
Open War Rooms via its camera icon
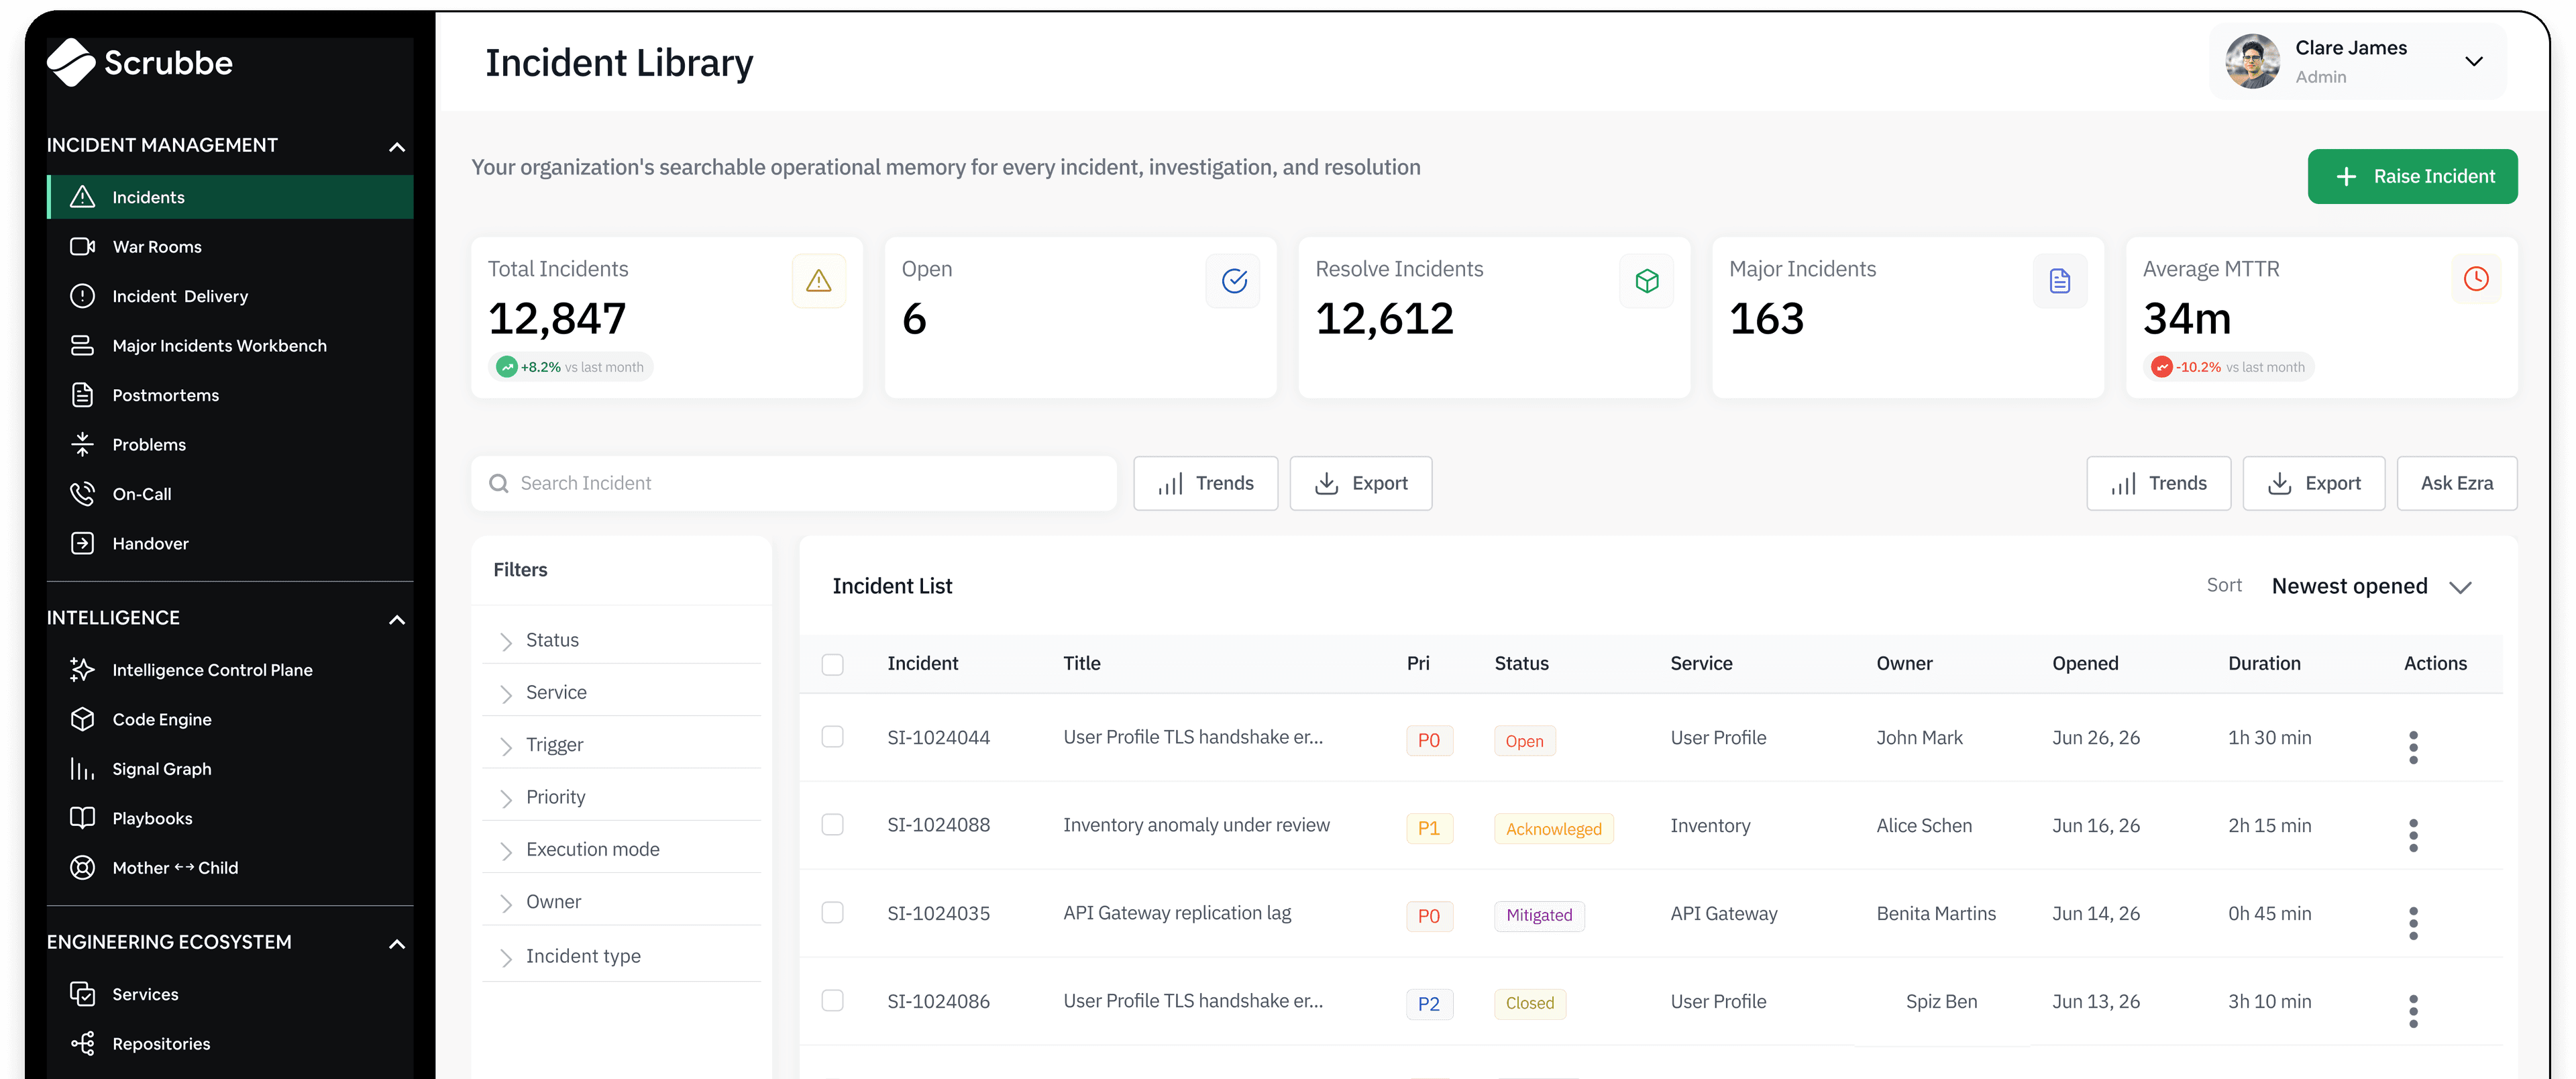pyautogui.click(x=83, y=246)
